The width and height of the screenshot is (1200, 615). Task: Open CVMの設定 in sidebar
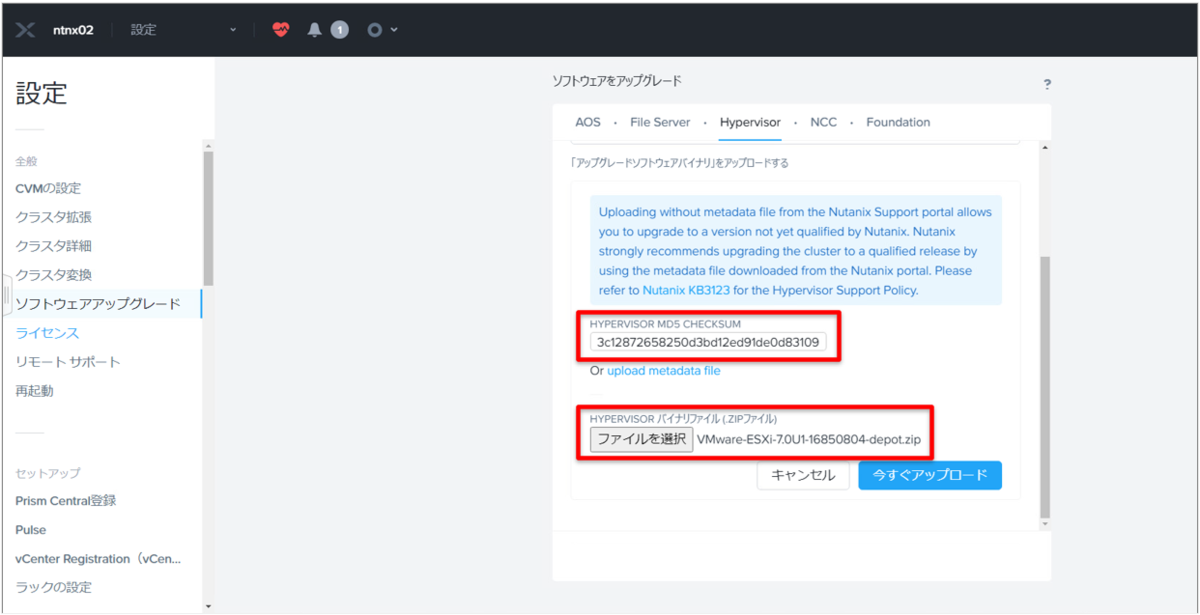point(48,188)
